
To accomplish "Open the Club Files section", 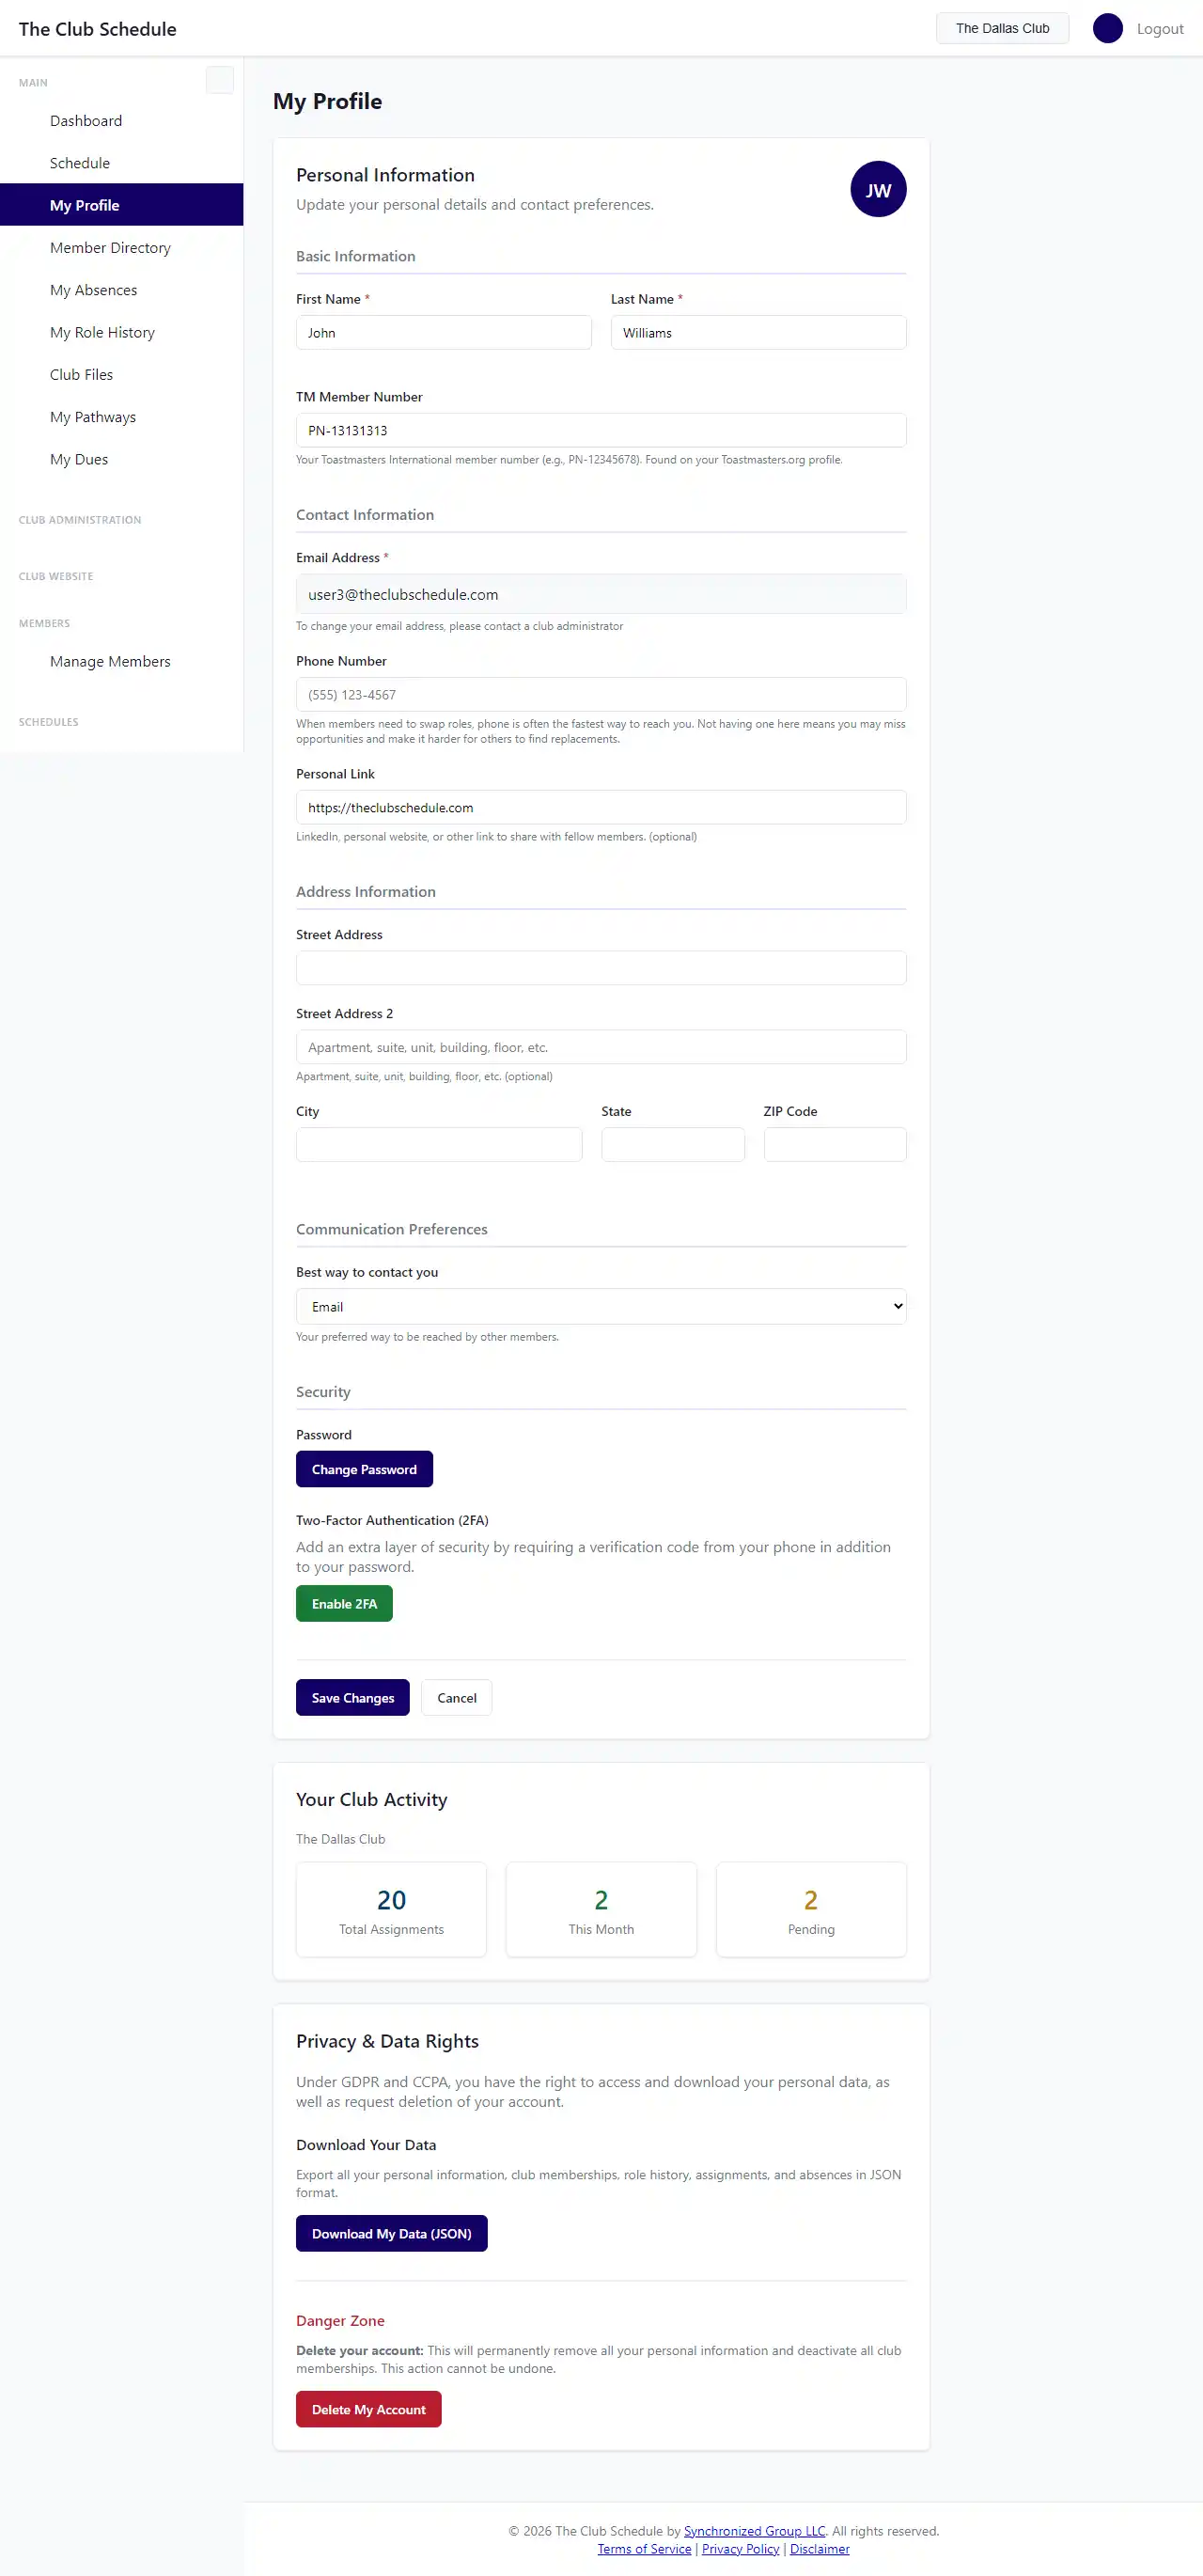I will 81,374.
